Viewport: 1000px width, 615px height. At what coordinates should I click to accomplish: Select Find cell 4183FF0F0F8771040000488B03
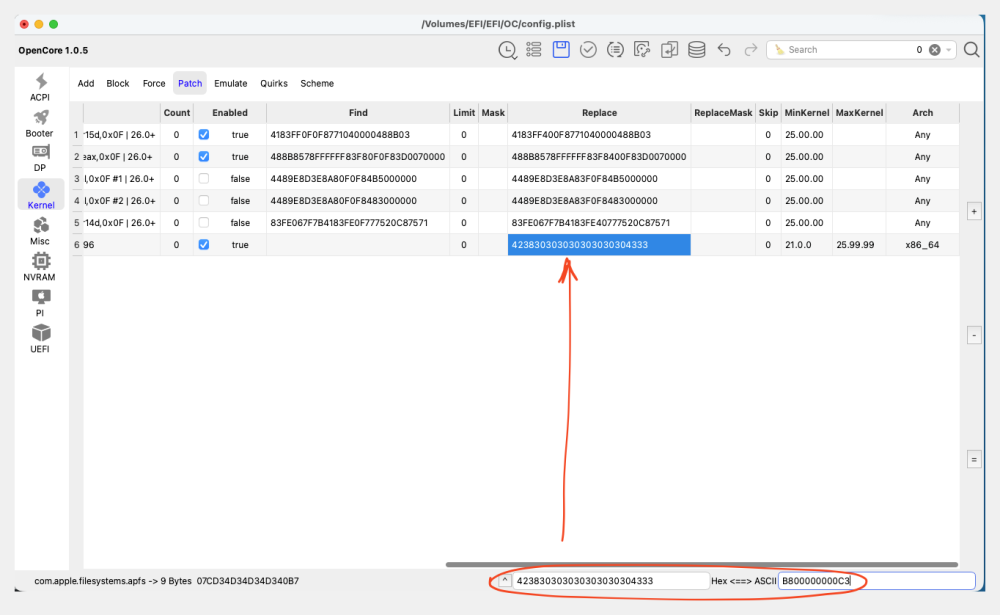(x=358, y=135)
